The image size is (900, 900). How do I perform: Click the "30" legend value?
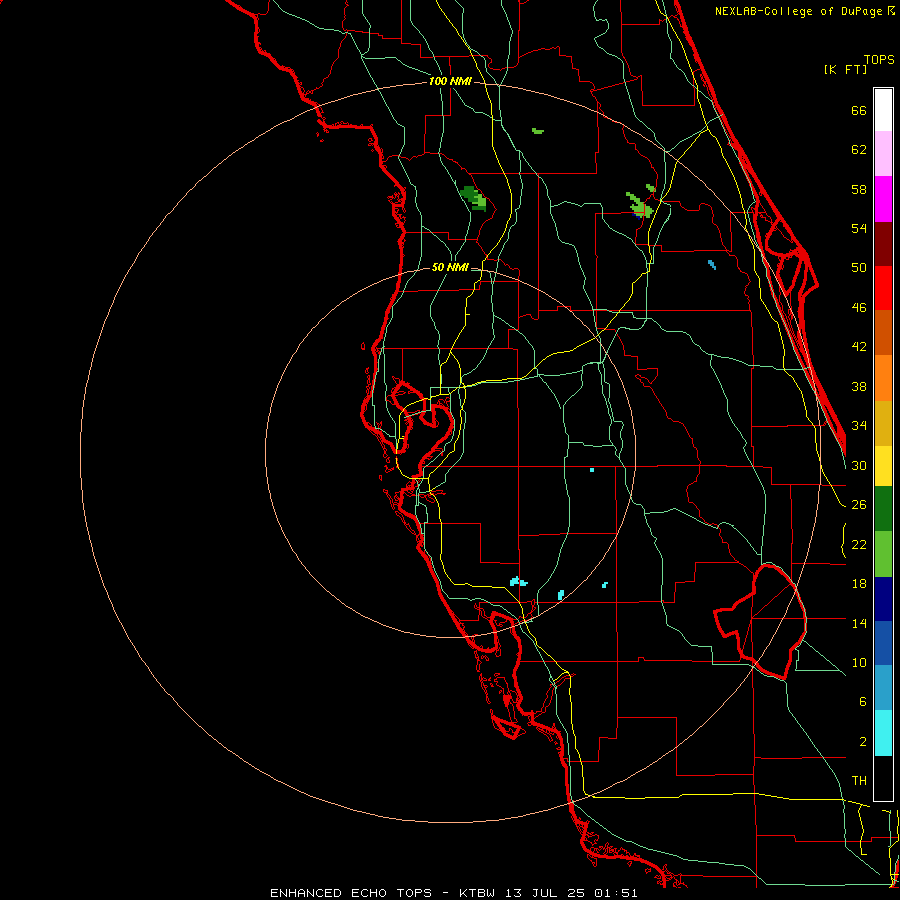point(859,465)
